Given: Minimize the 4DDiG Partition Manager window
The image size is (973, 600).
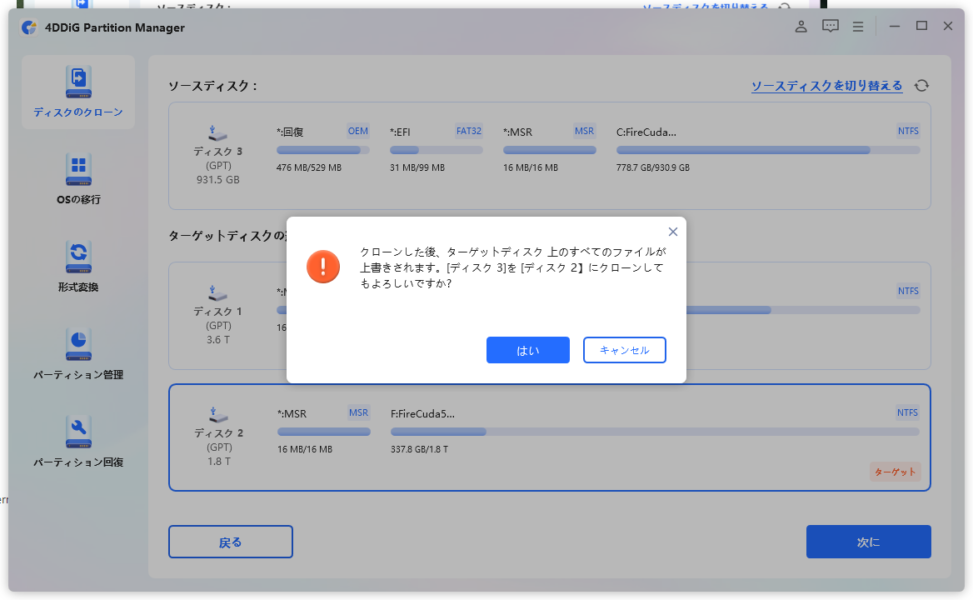Looking at the screenshot, I should point(894,27).
